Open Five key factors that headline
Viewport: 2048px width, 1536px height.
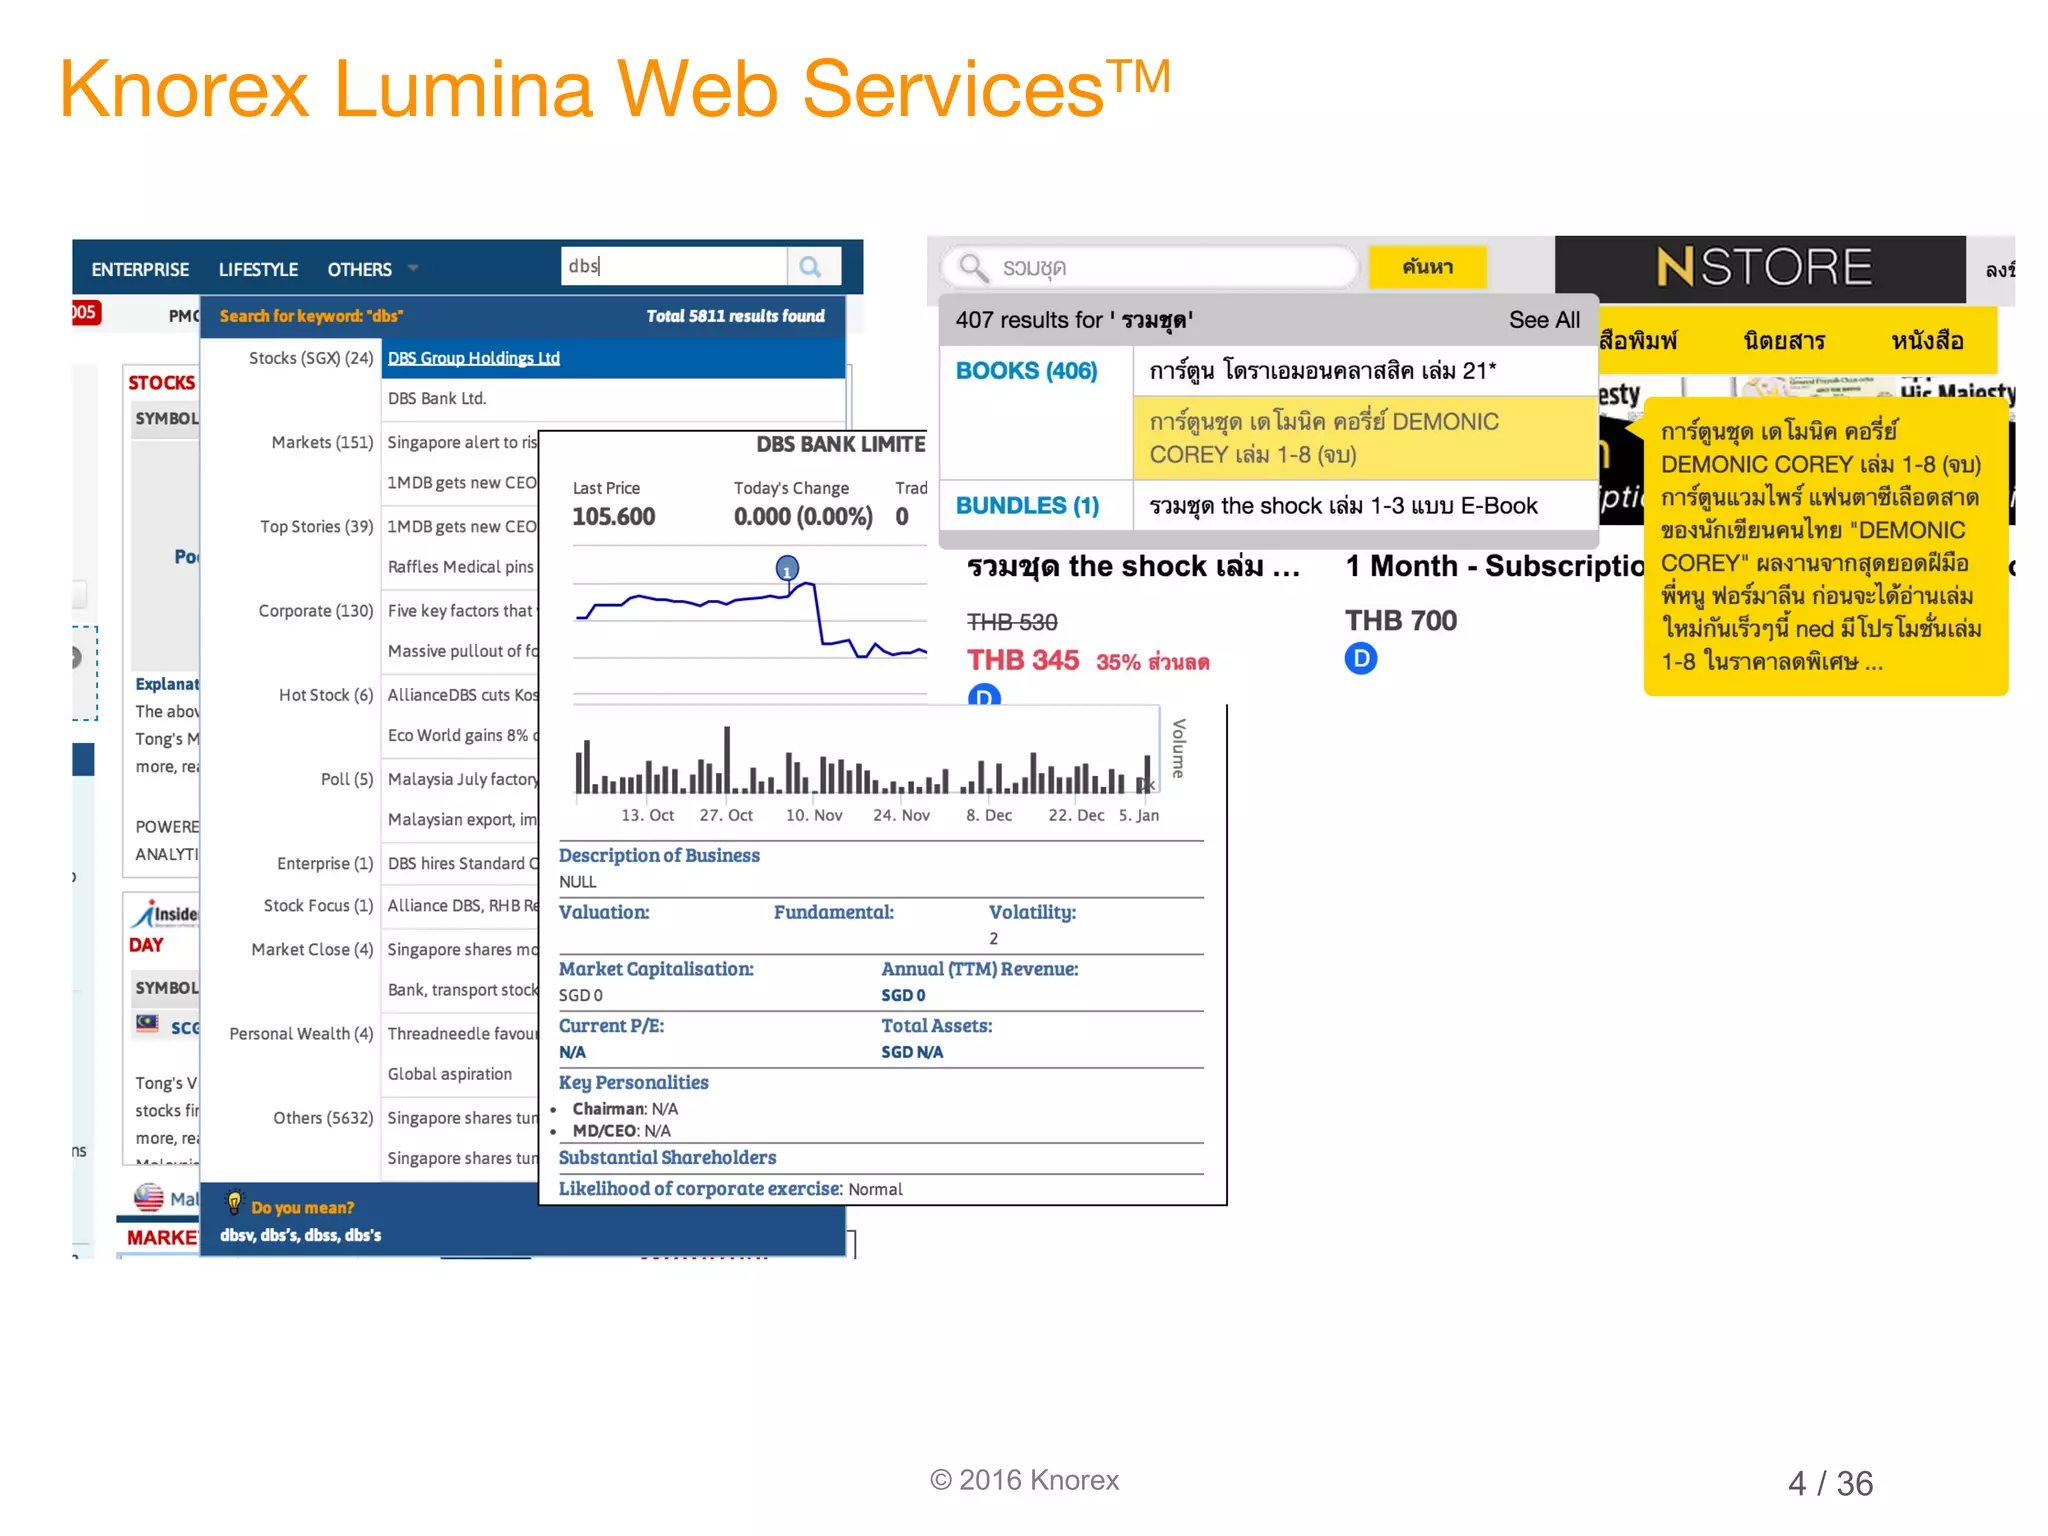[462, 611]
